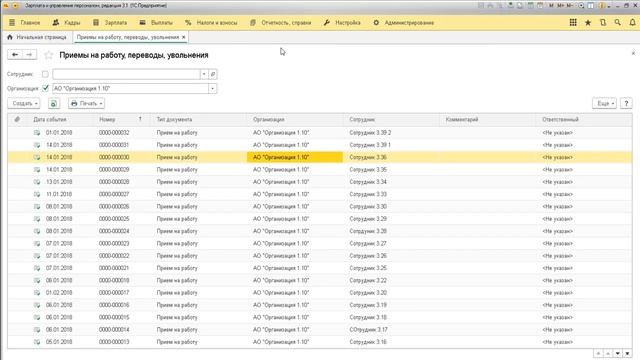Open Выплаты menu section
This screenshot has width=640, height=360.
tap(156, 23)
